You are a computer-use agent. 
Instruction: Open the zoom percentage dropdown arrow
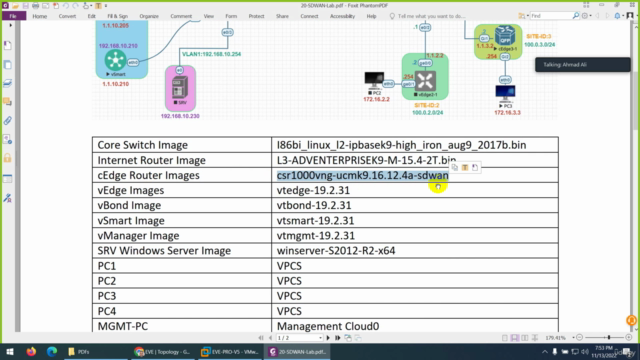click(x=573, y=338)
